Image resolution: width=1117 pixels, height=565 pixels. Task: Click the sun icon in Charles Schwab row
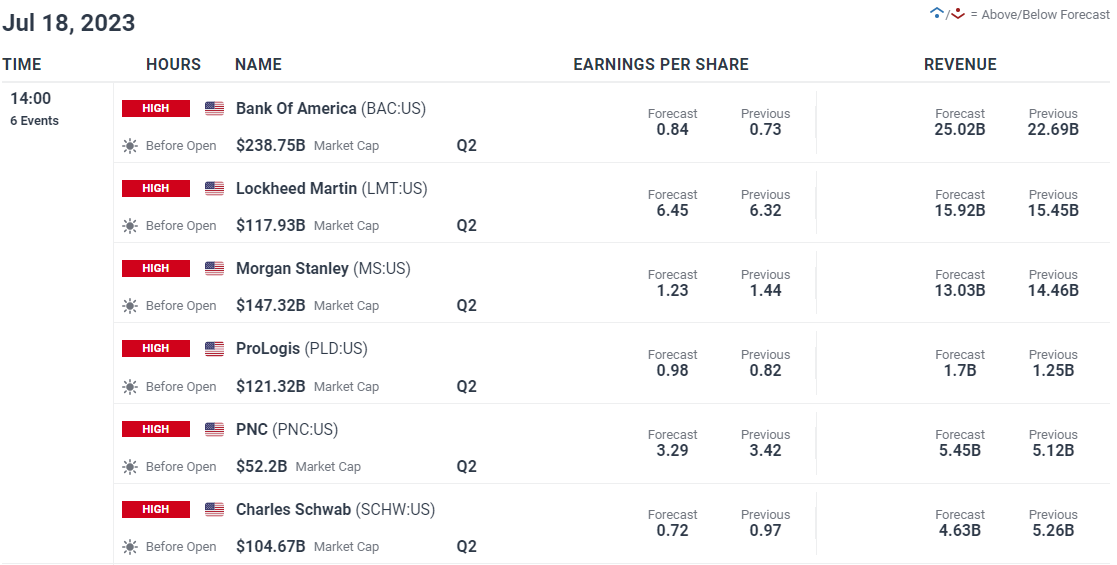click(130, 547)
